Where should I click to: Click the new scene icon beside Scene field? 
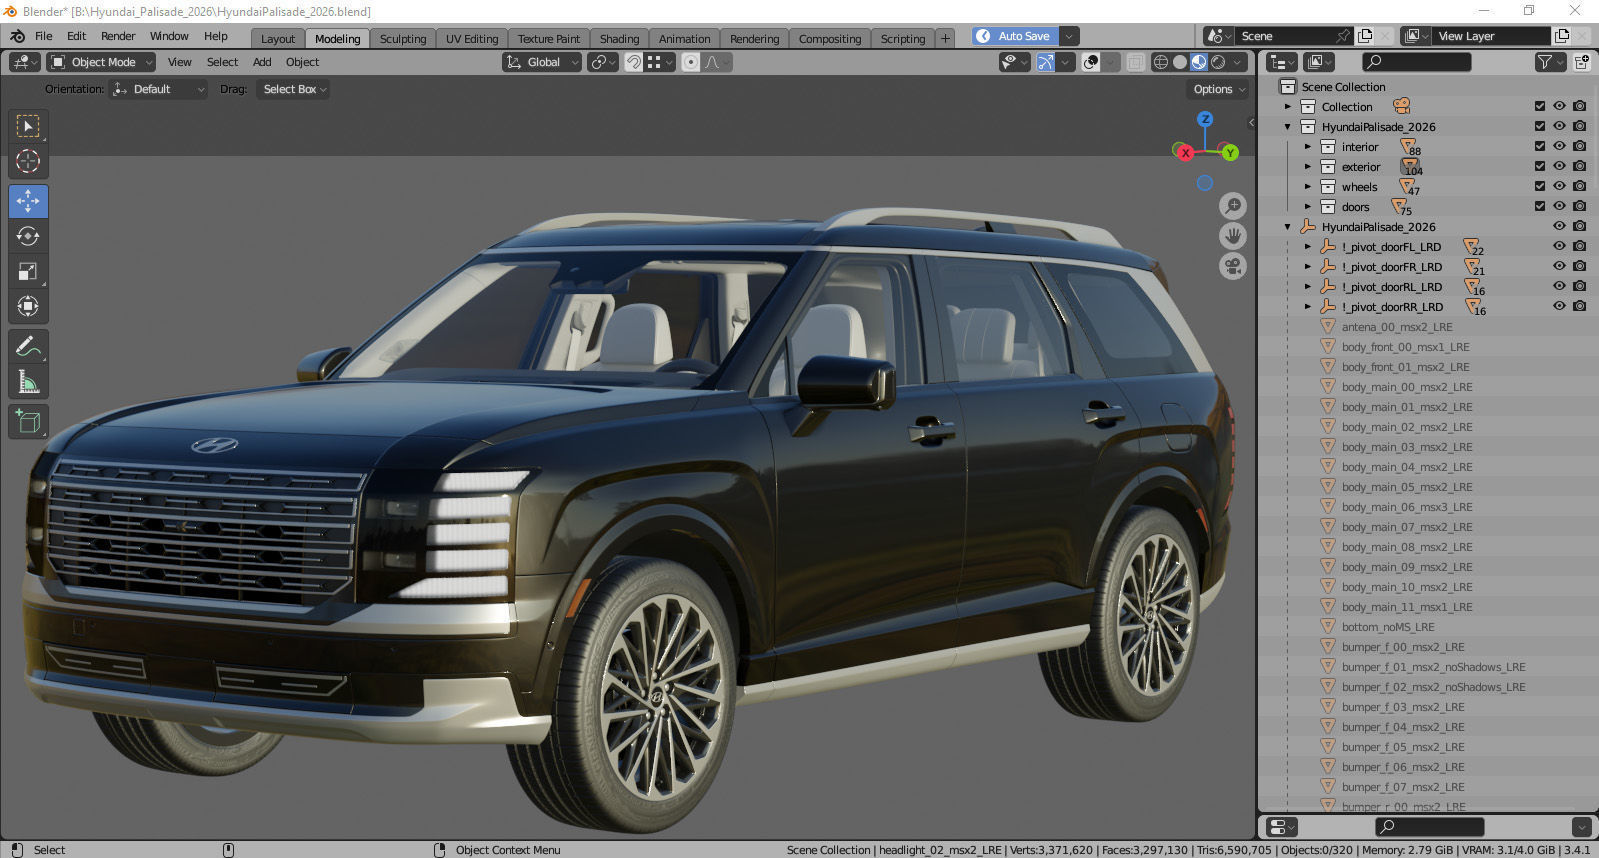tap(1365, 36)
